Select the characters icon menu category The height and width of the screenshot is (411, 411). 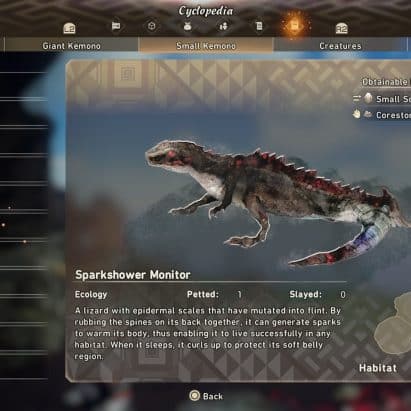223,26
